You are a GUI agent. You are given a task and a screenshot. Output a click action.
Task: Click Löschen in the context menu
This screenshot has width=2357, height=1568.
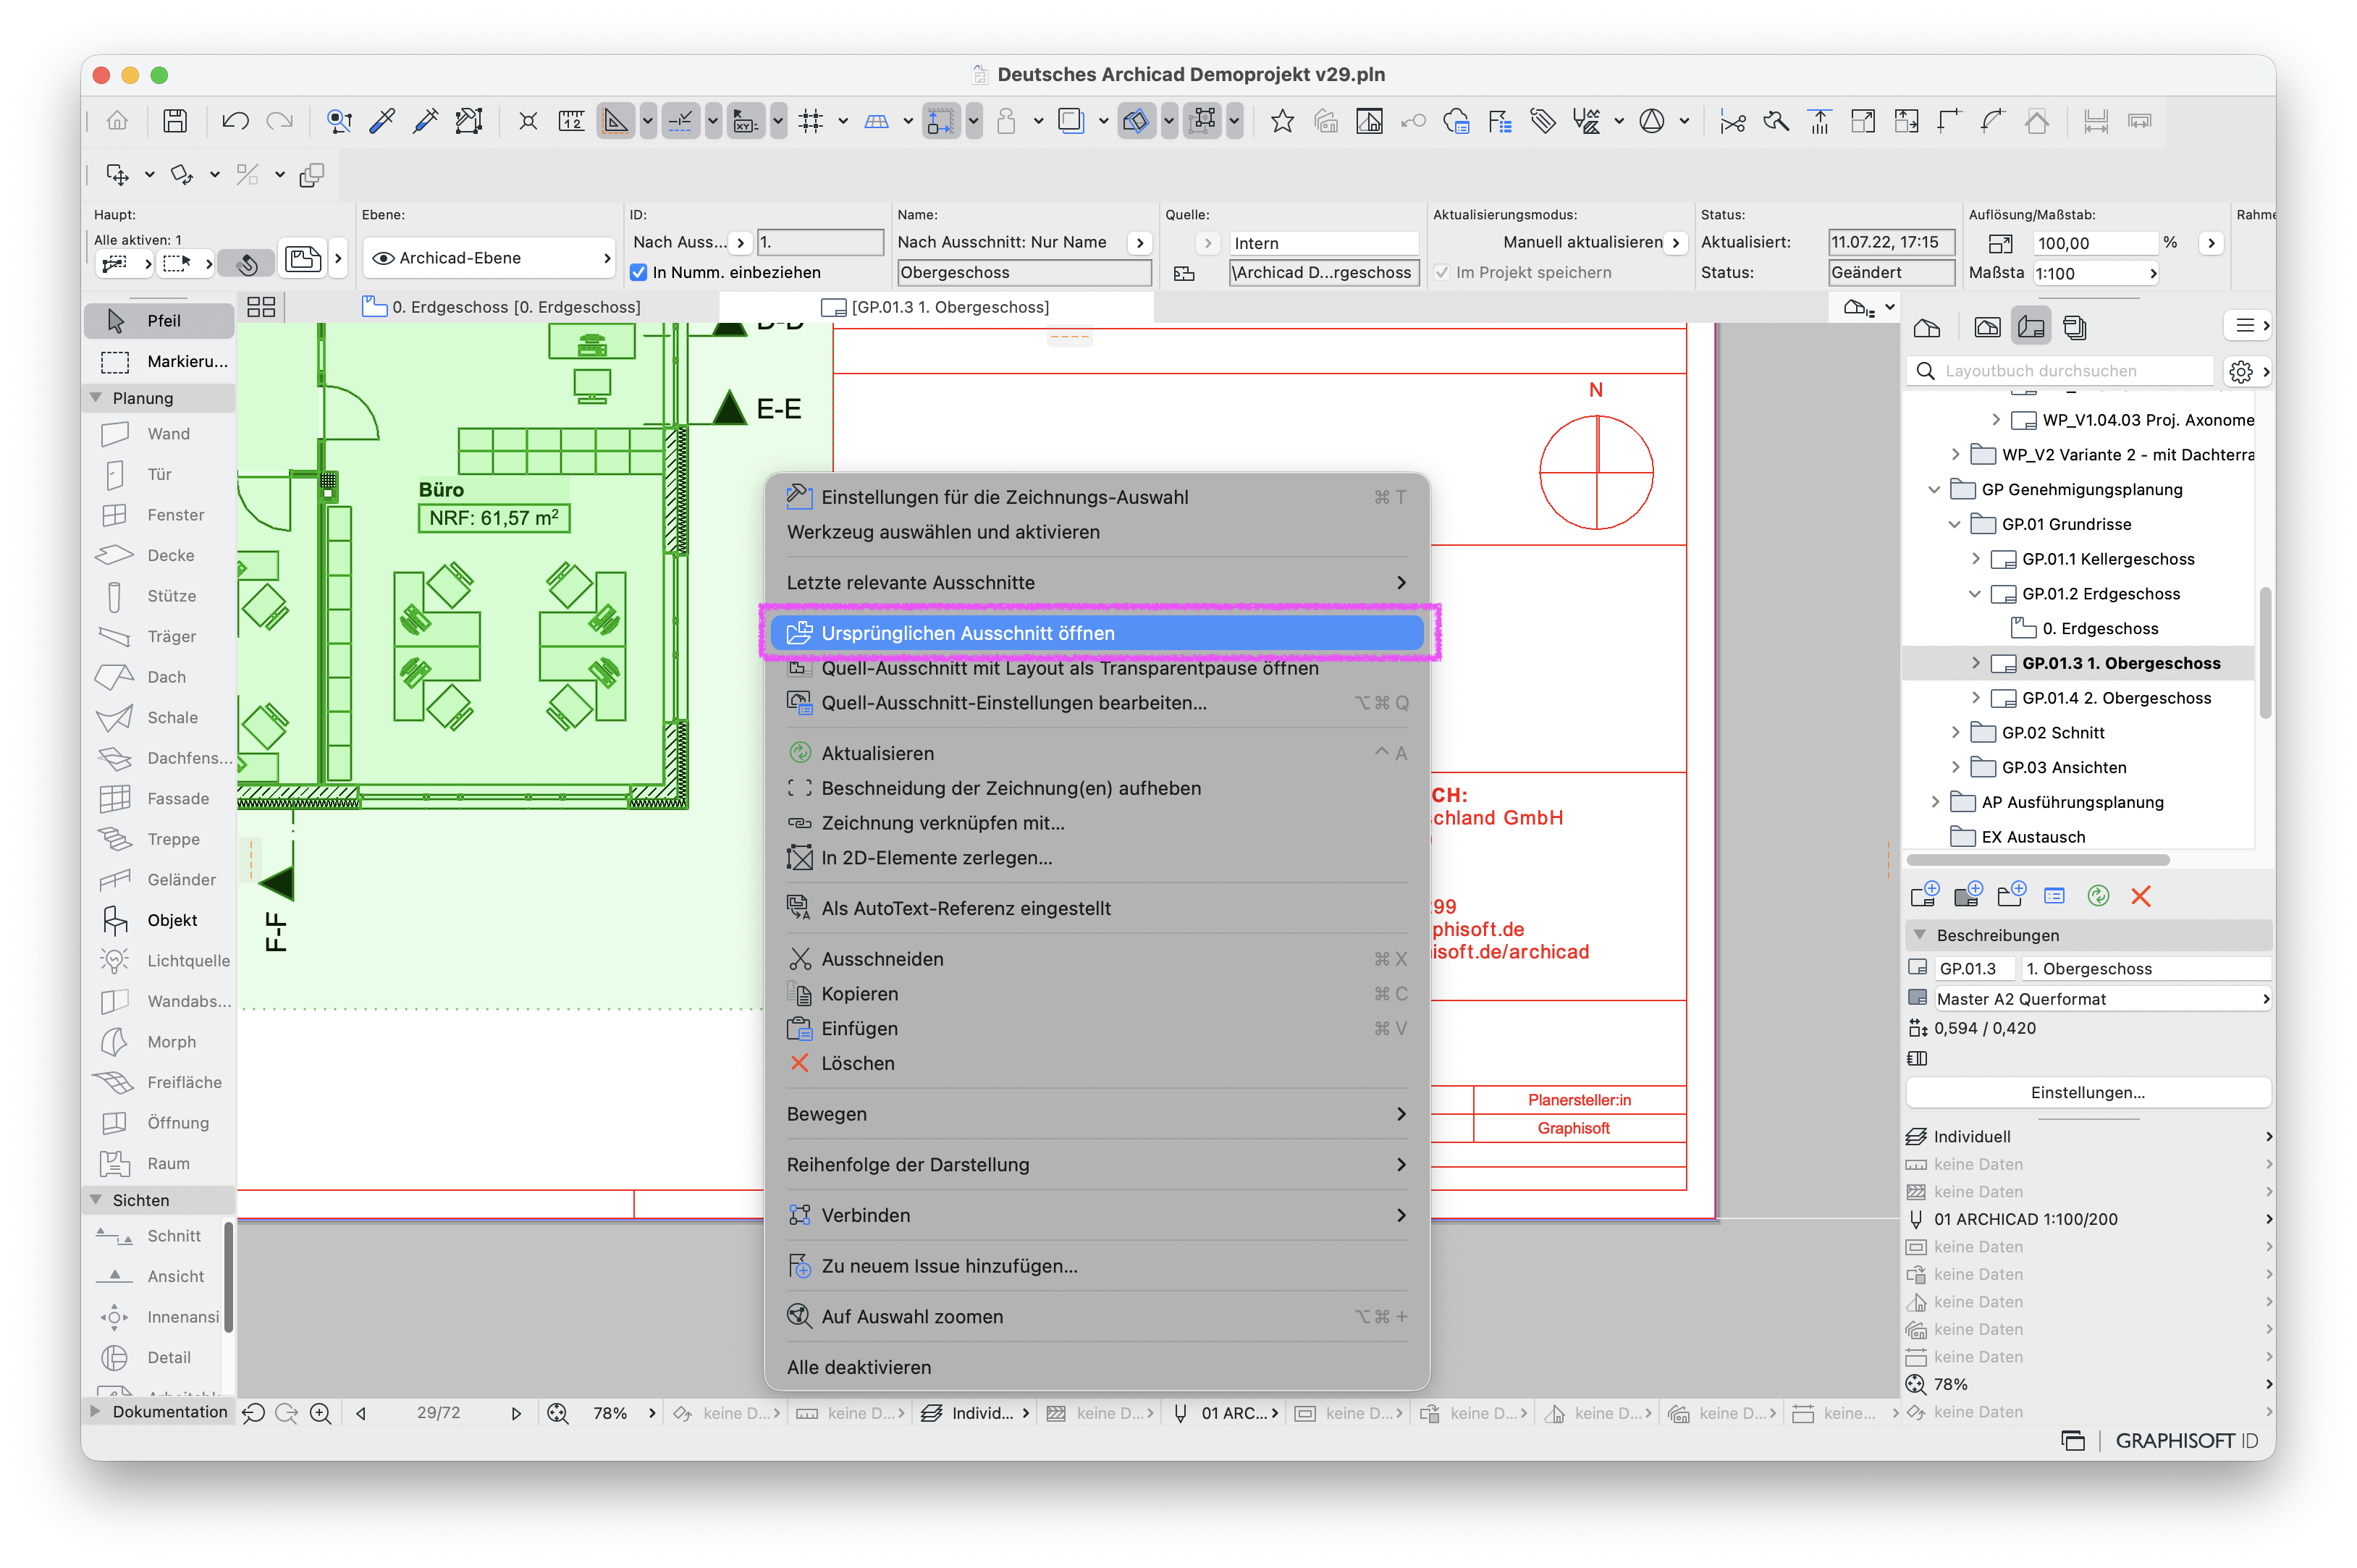(x=1096, y=1063)
